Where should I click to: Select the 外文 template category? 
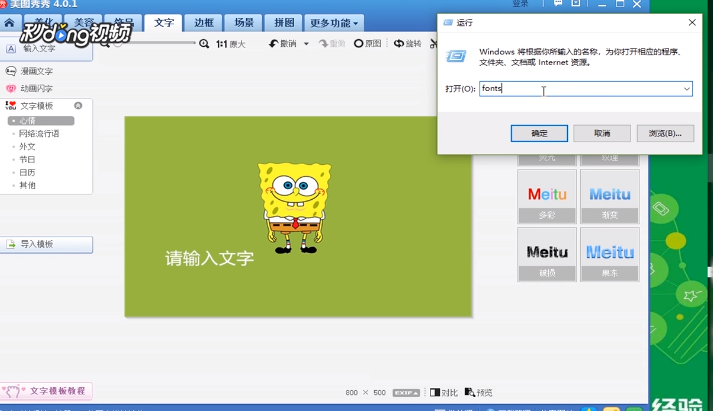(x=27, y=146)
